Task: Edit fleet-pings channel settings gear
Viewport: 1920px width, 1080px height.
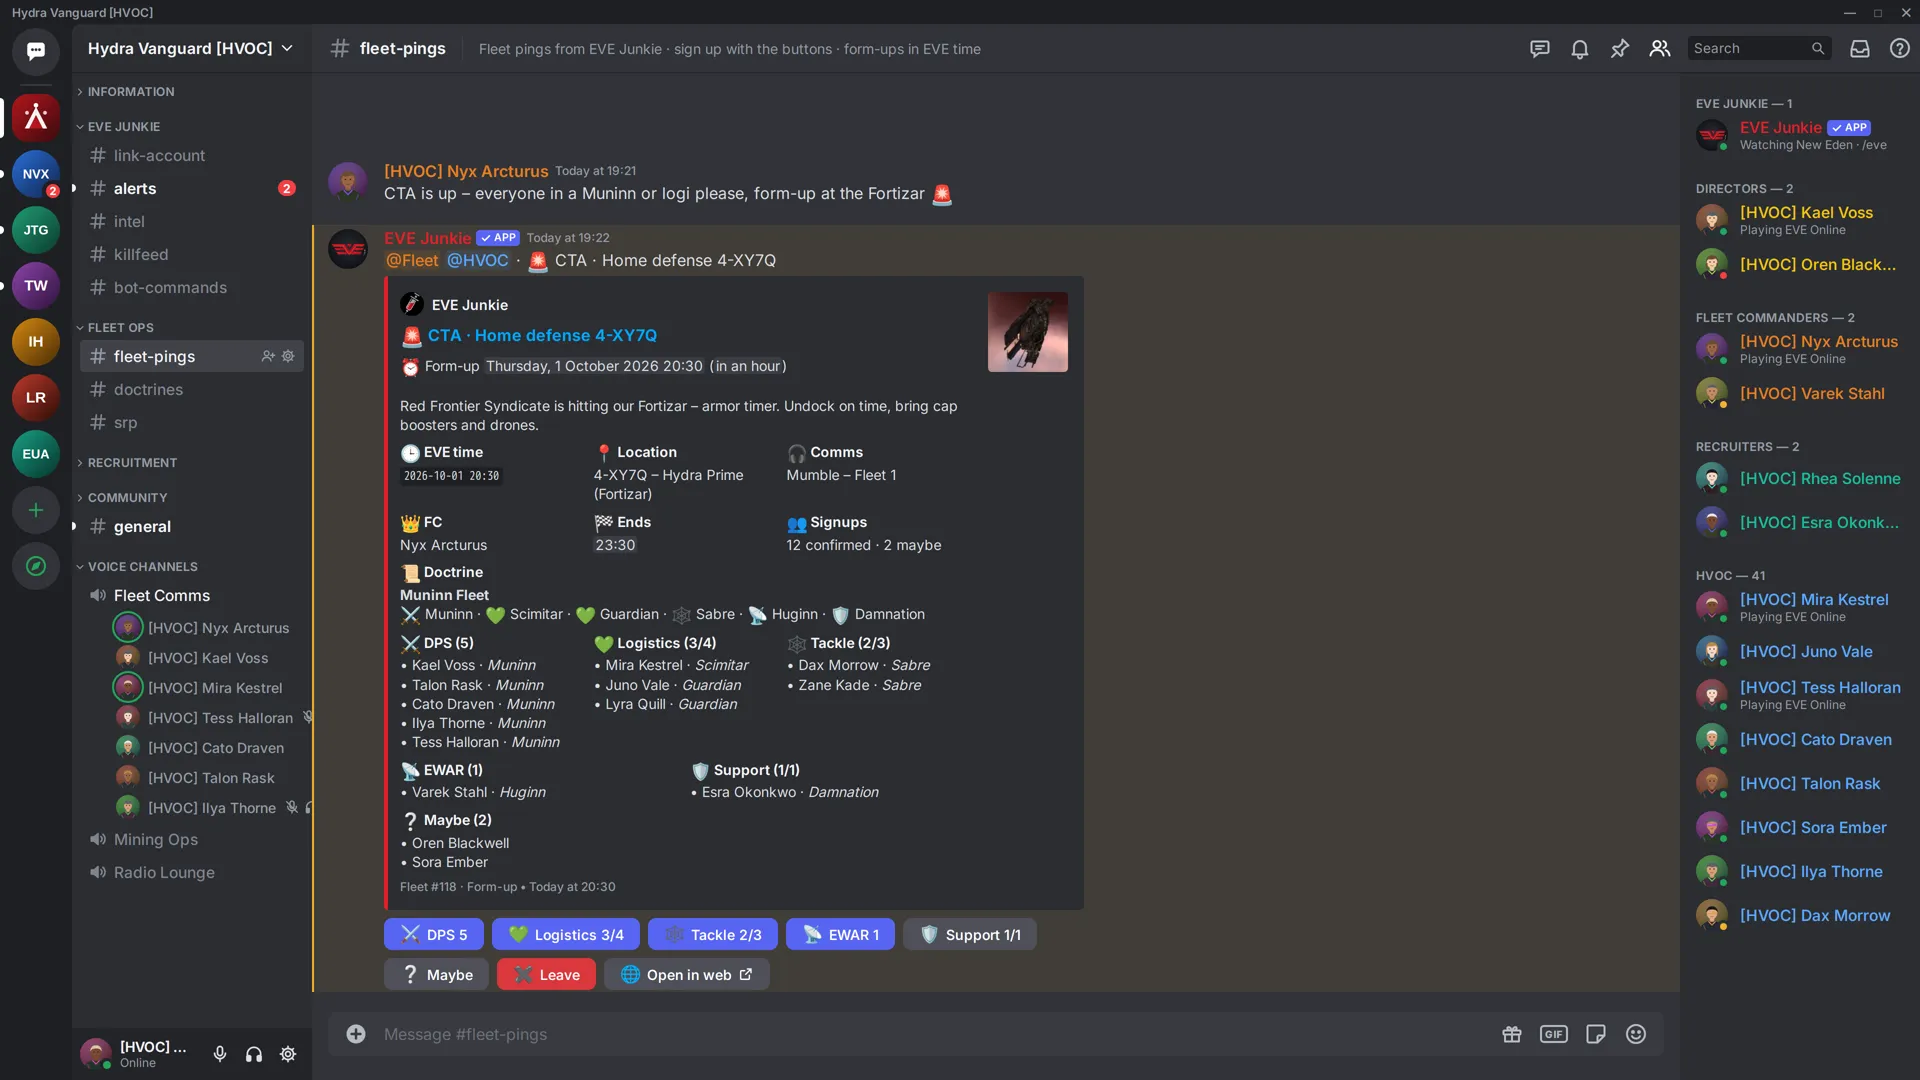Action: 288,356
